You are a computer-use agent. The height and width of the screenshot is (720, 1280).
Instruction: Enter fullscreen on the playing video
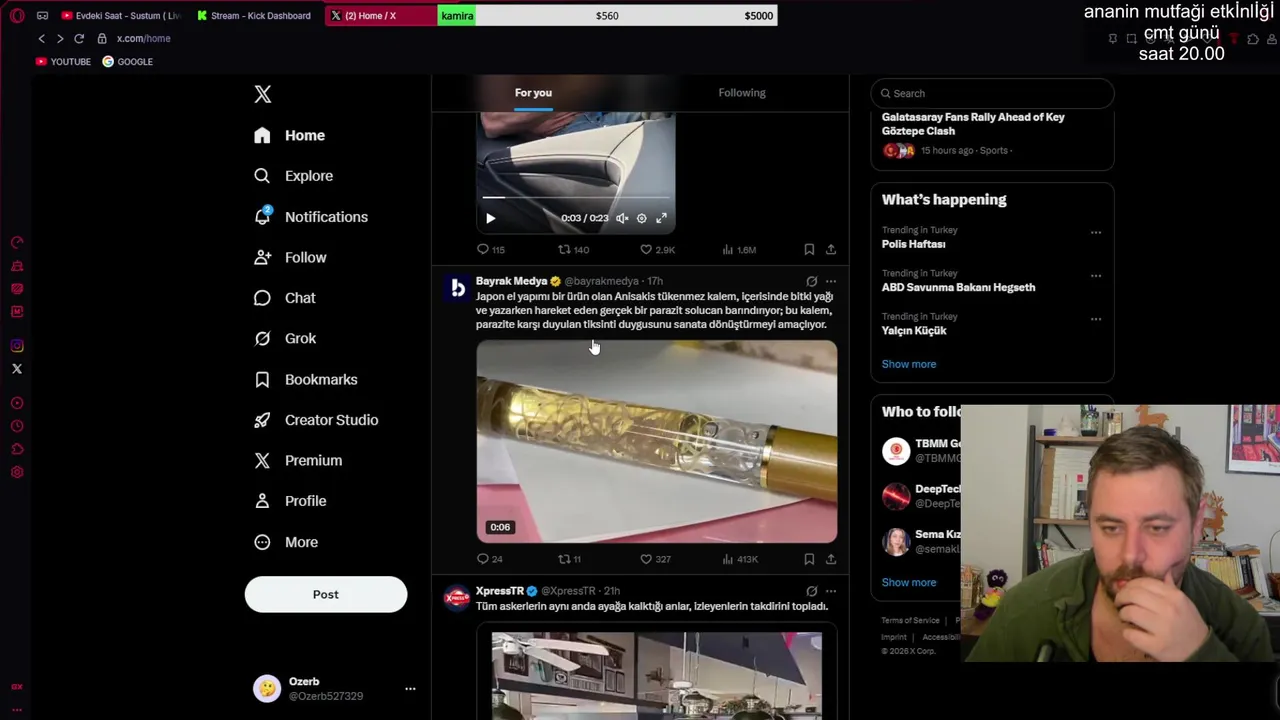pos(661,218)
